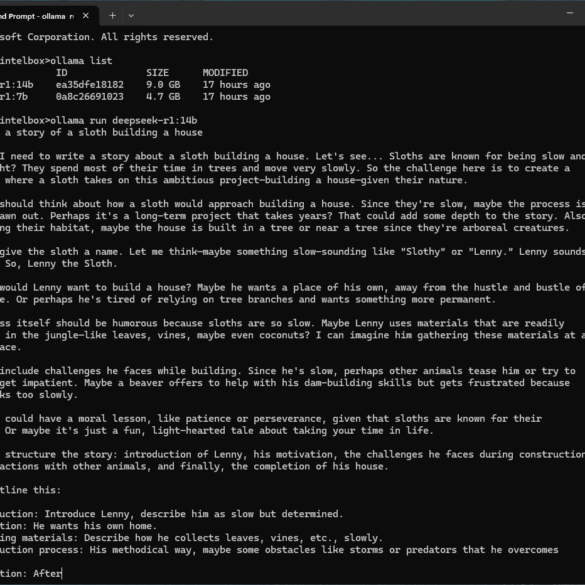Click the text 'After' at the cursor line

coord(47,573)
